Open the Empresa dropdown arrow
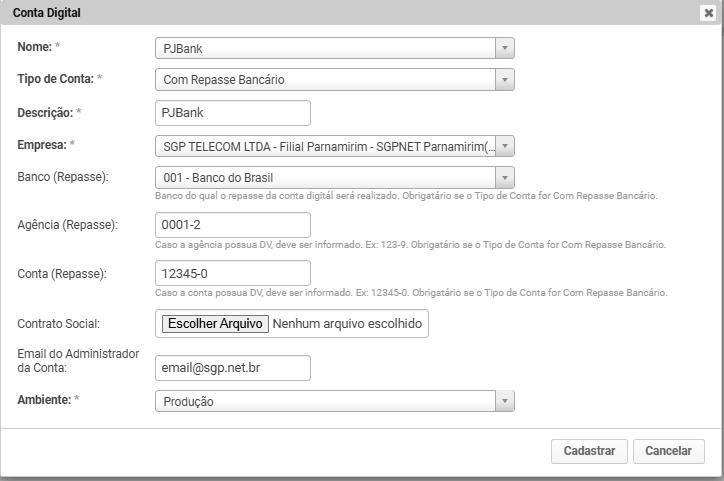724x481 pixels. [x=505, y=146]
